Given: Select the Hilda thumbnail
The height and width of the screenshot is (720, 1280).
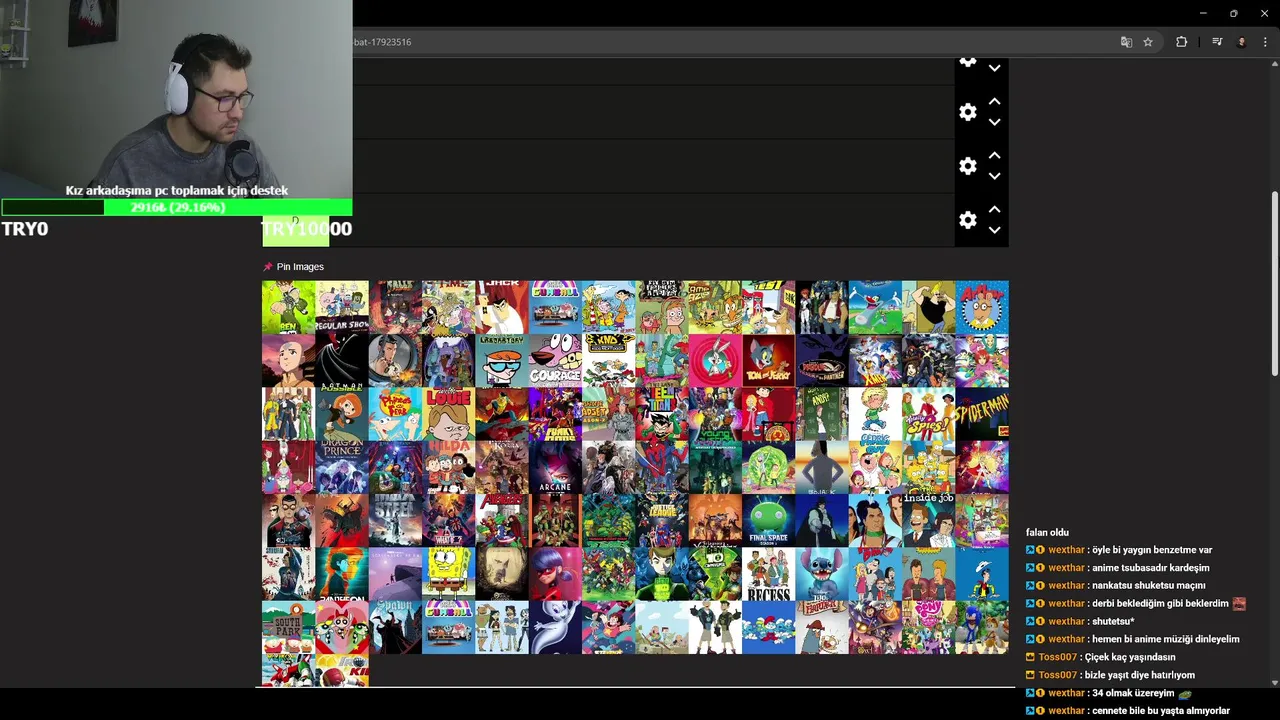Looking at the screenshot, I should pyautogui.click(x=449, y=467).
